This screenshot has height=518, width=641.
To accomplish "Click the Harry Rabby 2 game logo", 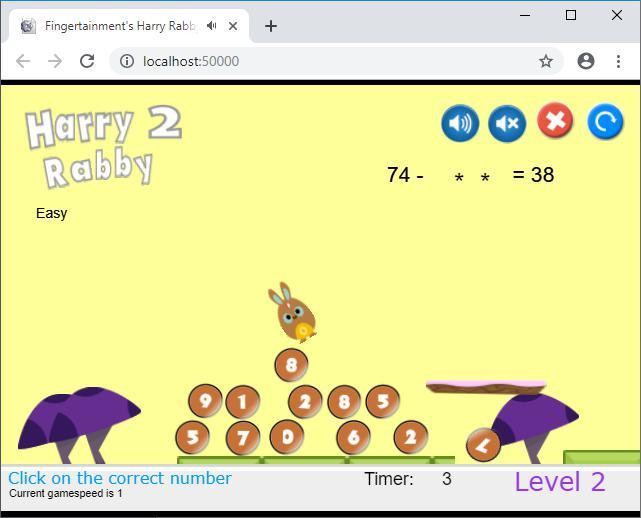I will click(x=104, y=146).
